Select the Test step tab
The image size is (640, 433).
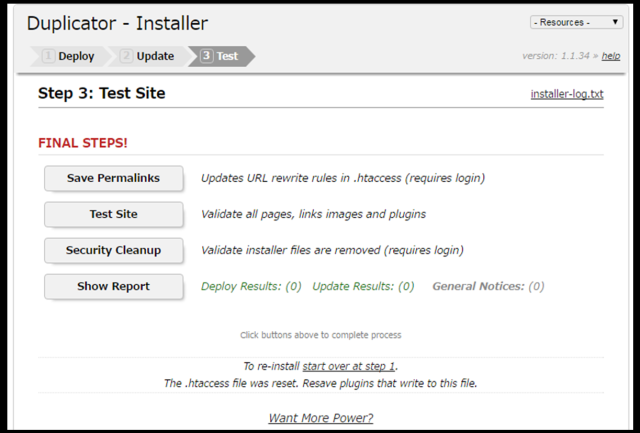click(x=221, y=56)
